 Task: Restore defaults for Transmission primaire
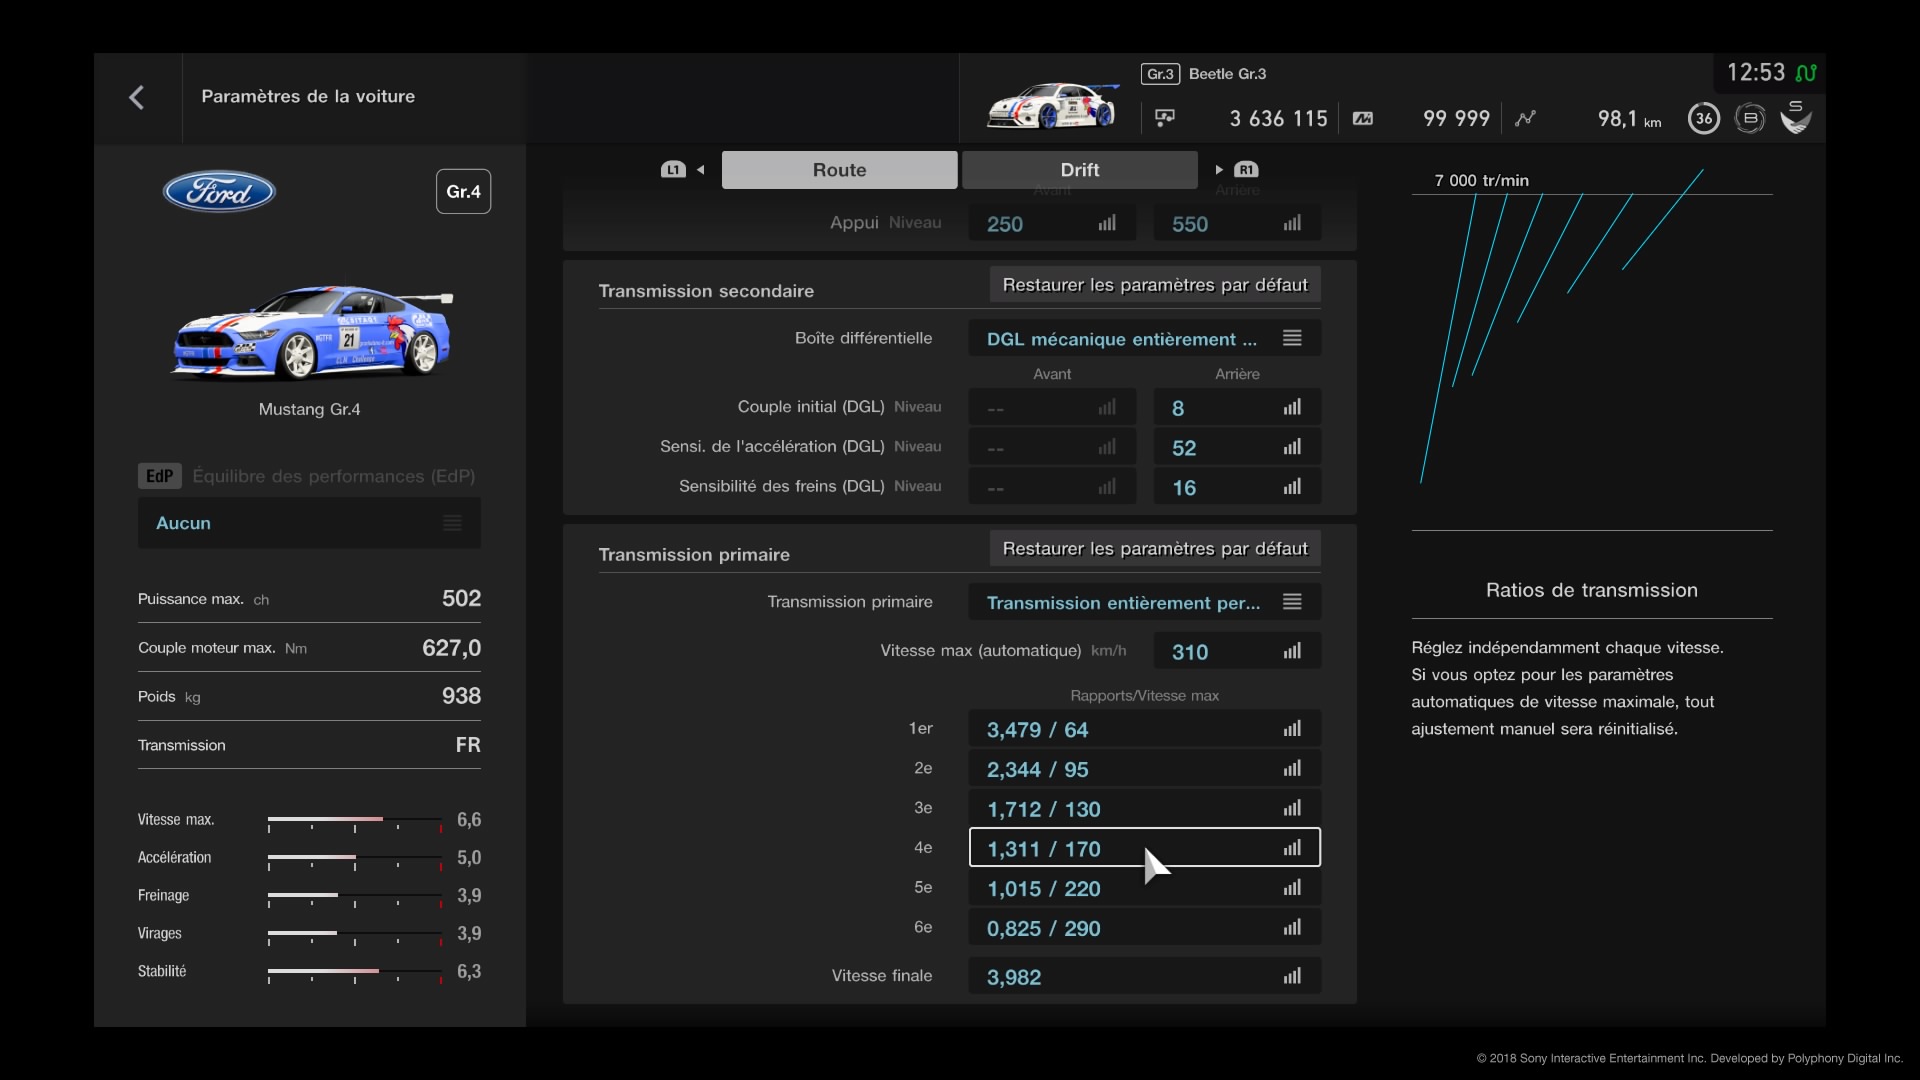(x=1155, y=549)
